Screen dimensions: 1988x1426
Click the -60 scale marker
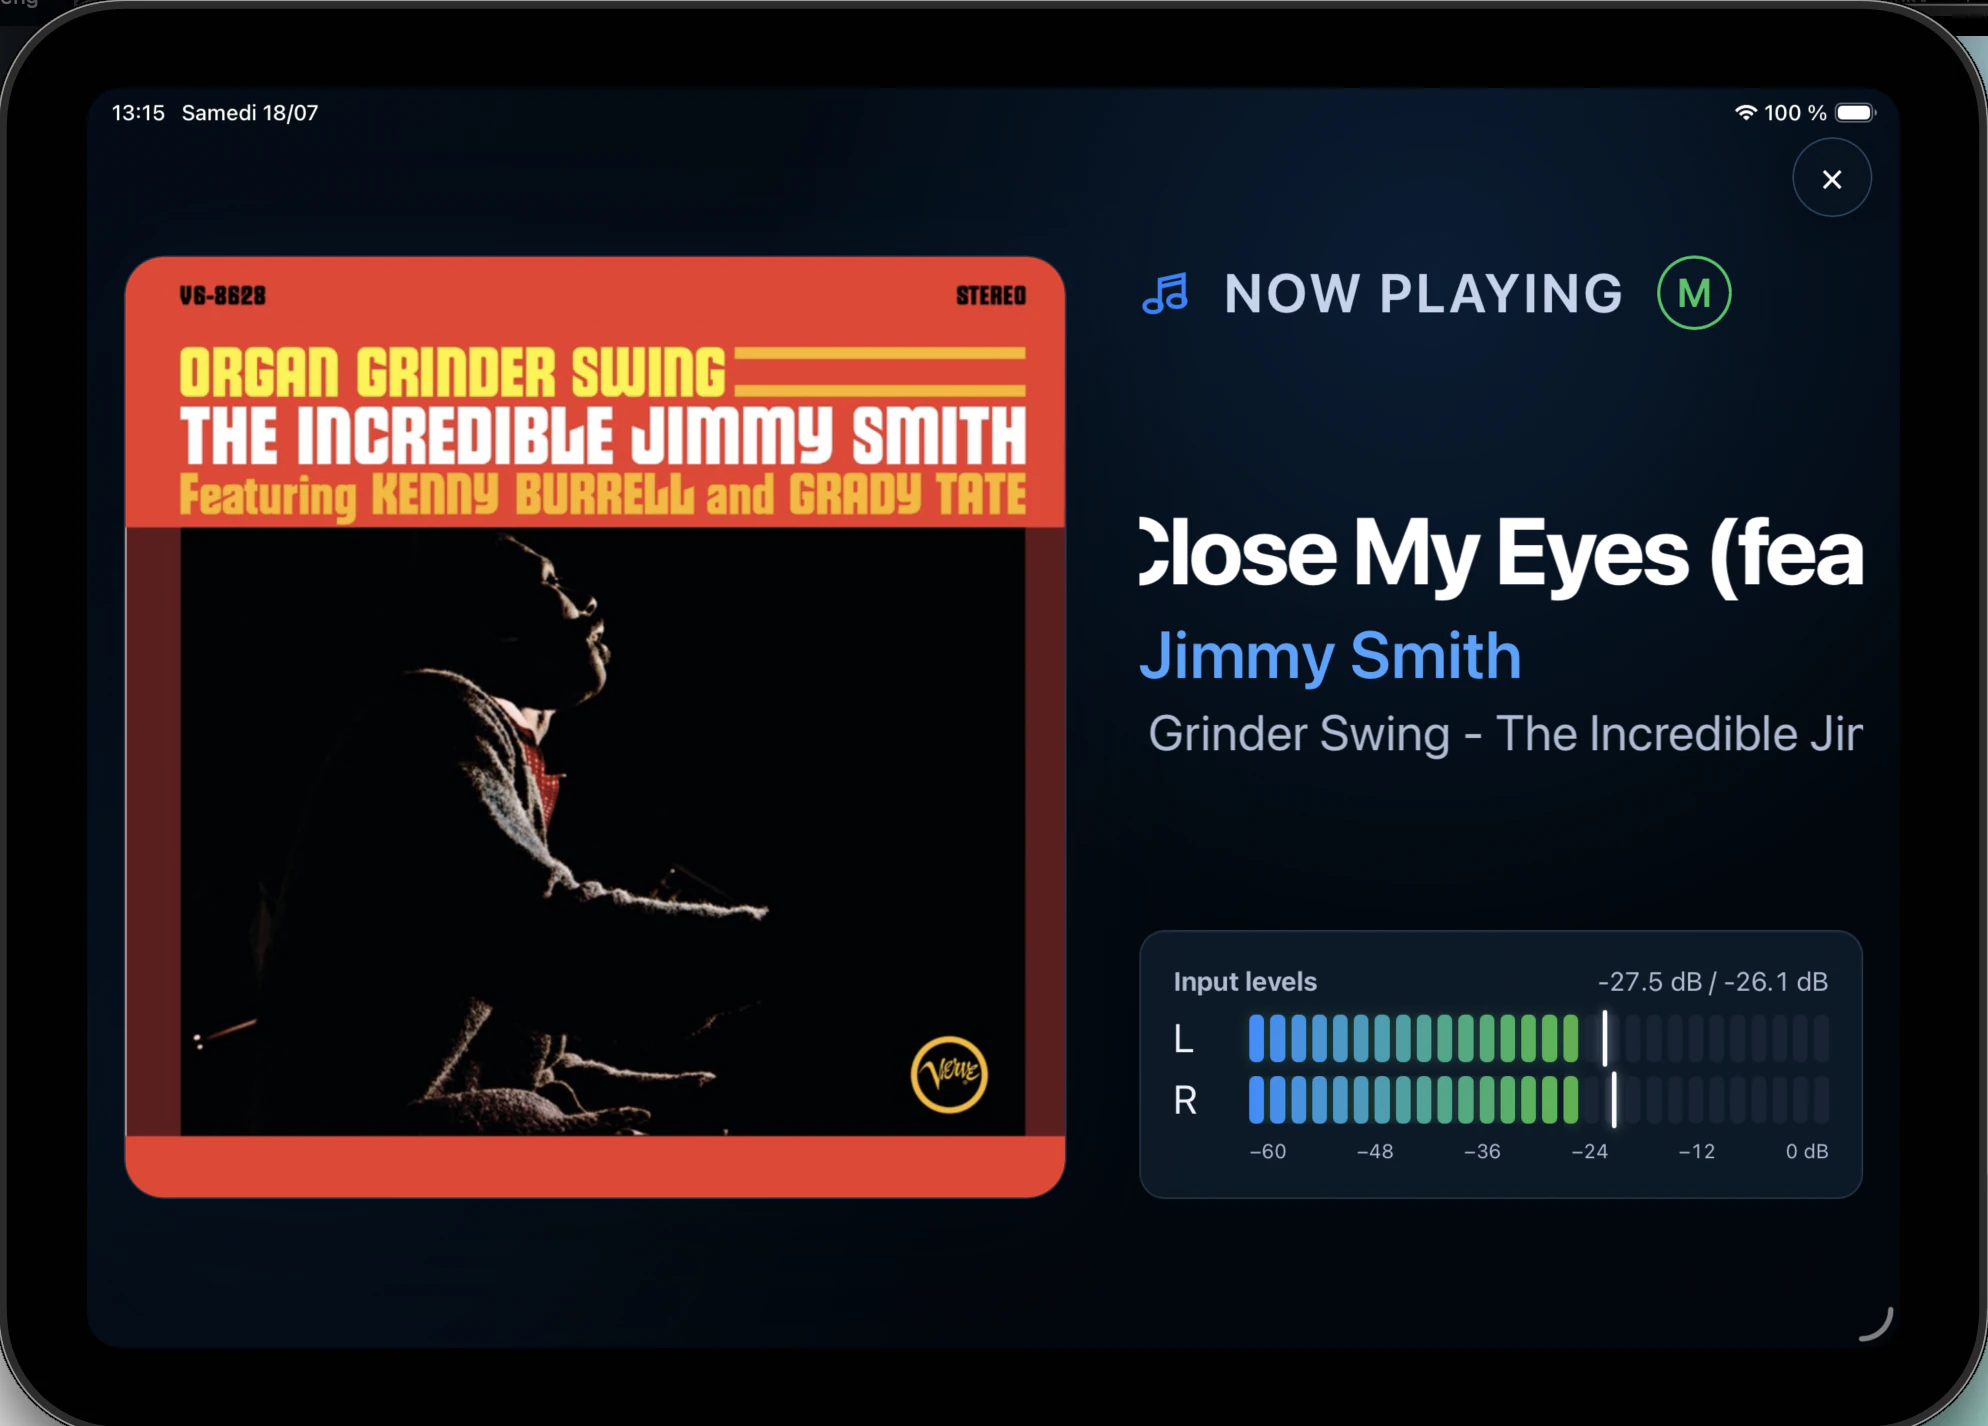(1268, 1152)
